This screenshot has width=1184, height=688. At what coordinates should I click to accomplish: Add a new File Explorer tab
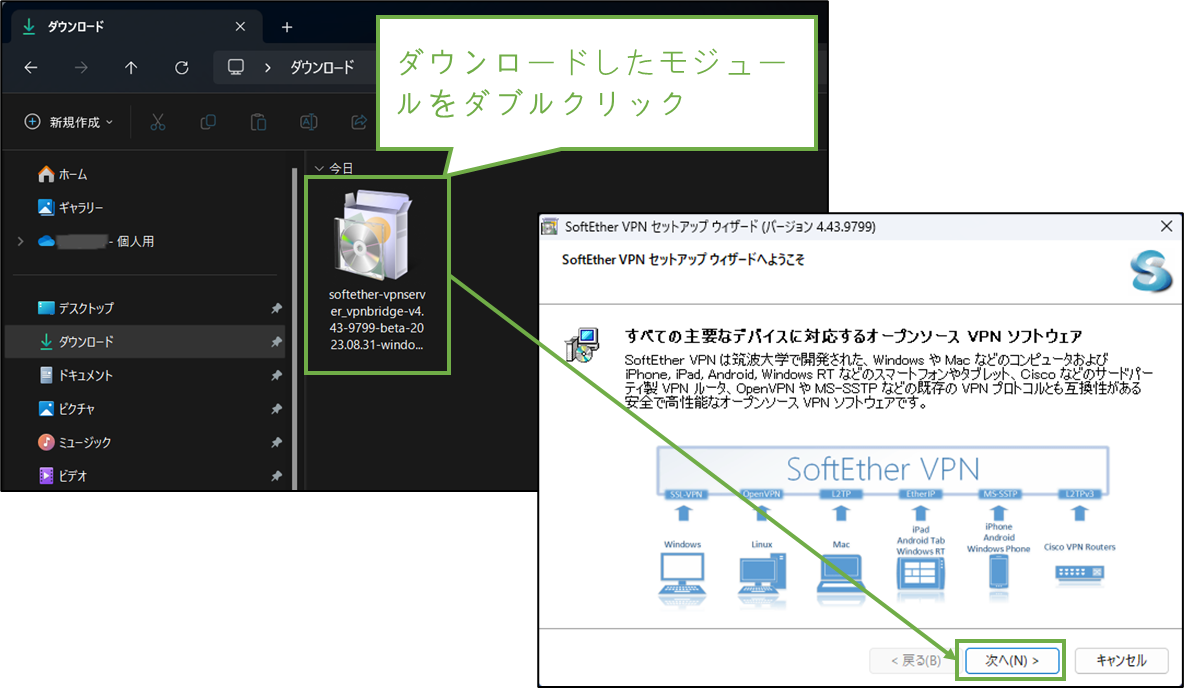click(287, 27)
